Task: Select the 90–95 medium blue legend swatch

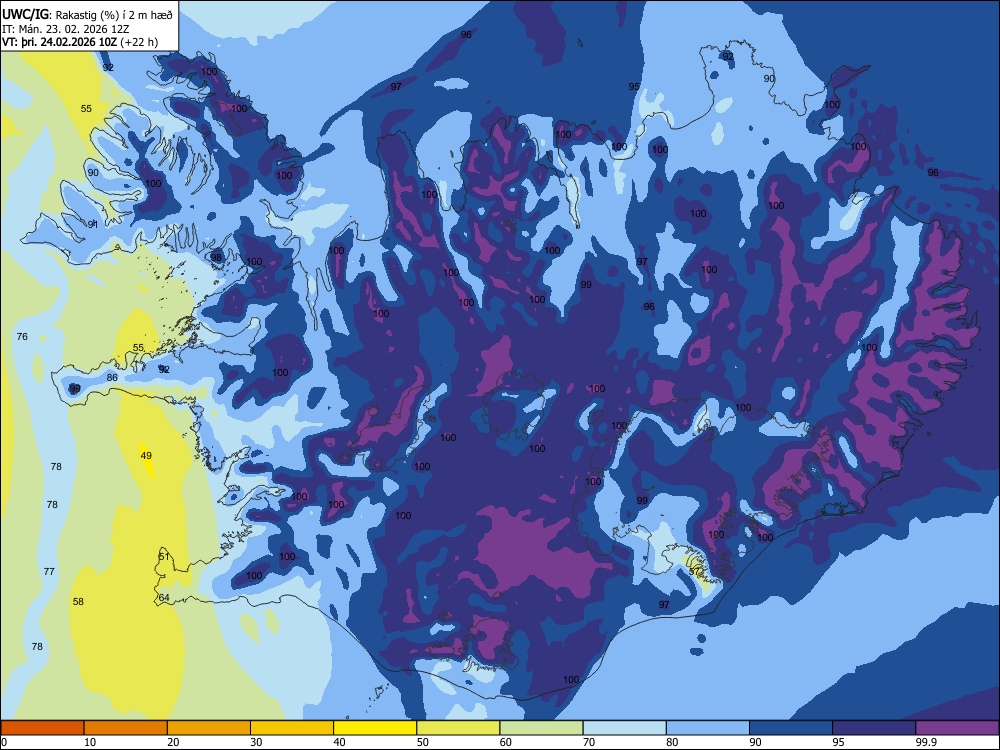Action: pyautogui.click(x=791, y=728)
